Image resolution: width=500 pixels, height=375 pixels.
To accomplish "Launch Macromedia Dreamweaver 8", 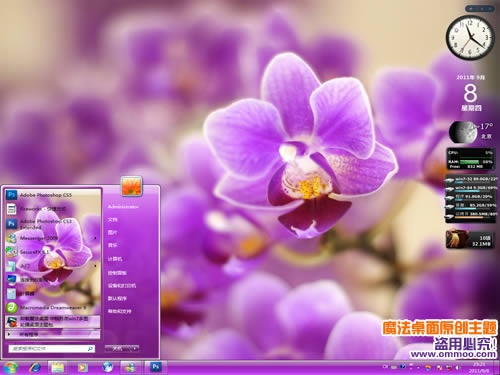I will tap(53, 307).
